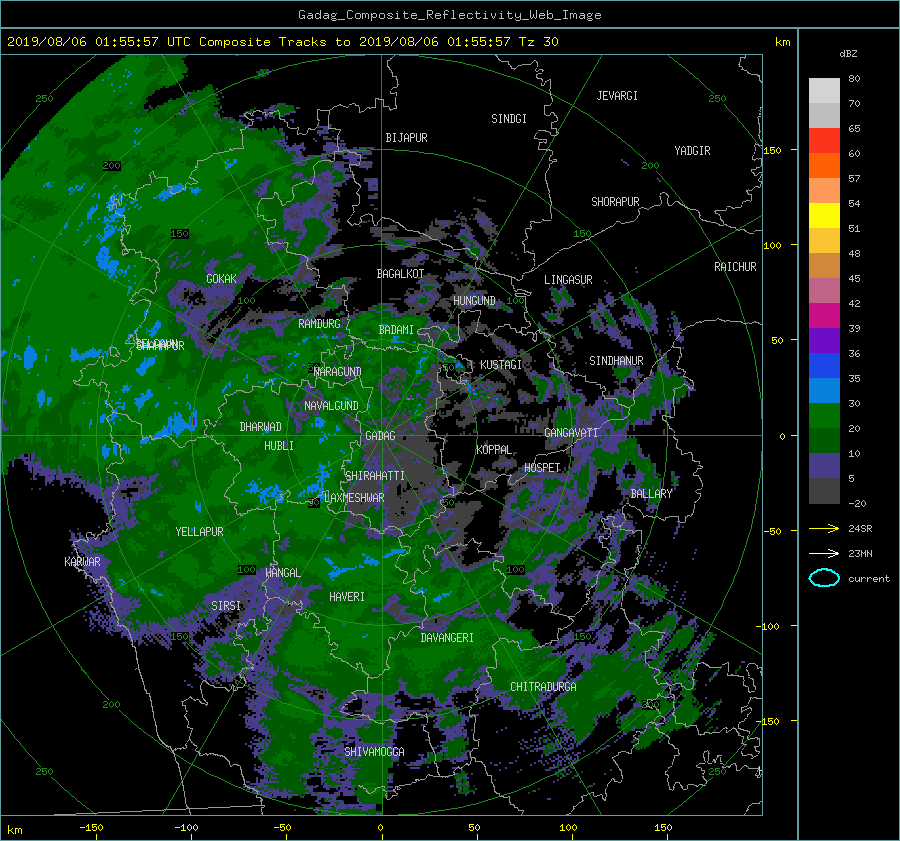
Task: Click the LAXMESHWAR city label
Action: pos(354,498)
